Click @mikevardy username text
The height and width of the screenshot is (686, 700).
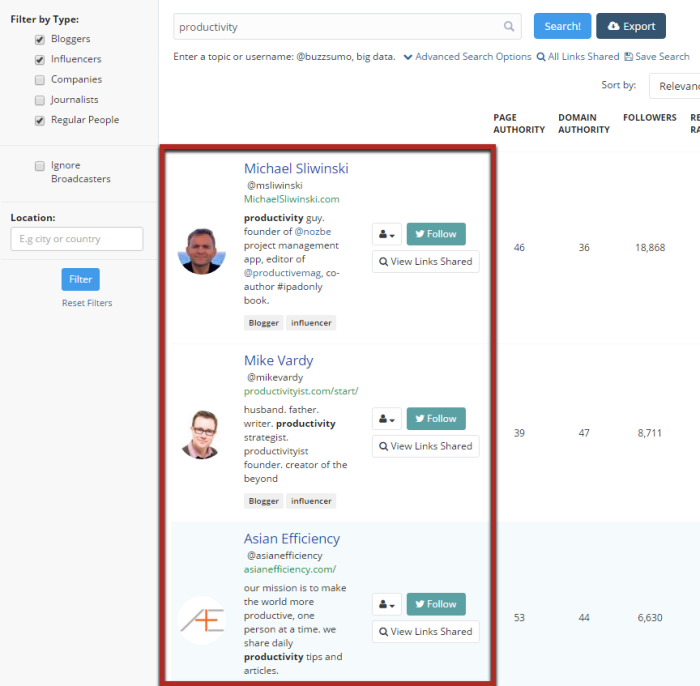[x=275, y=378]
